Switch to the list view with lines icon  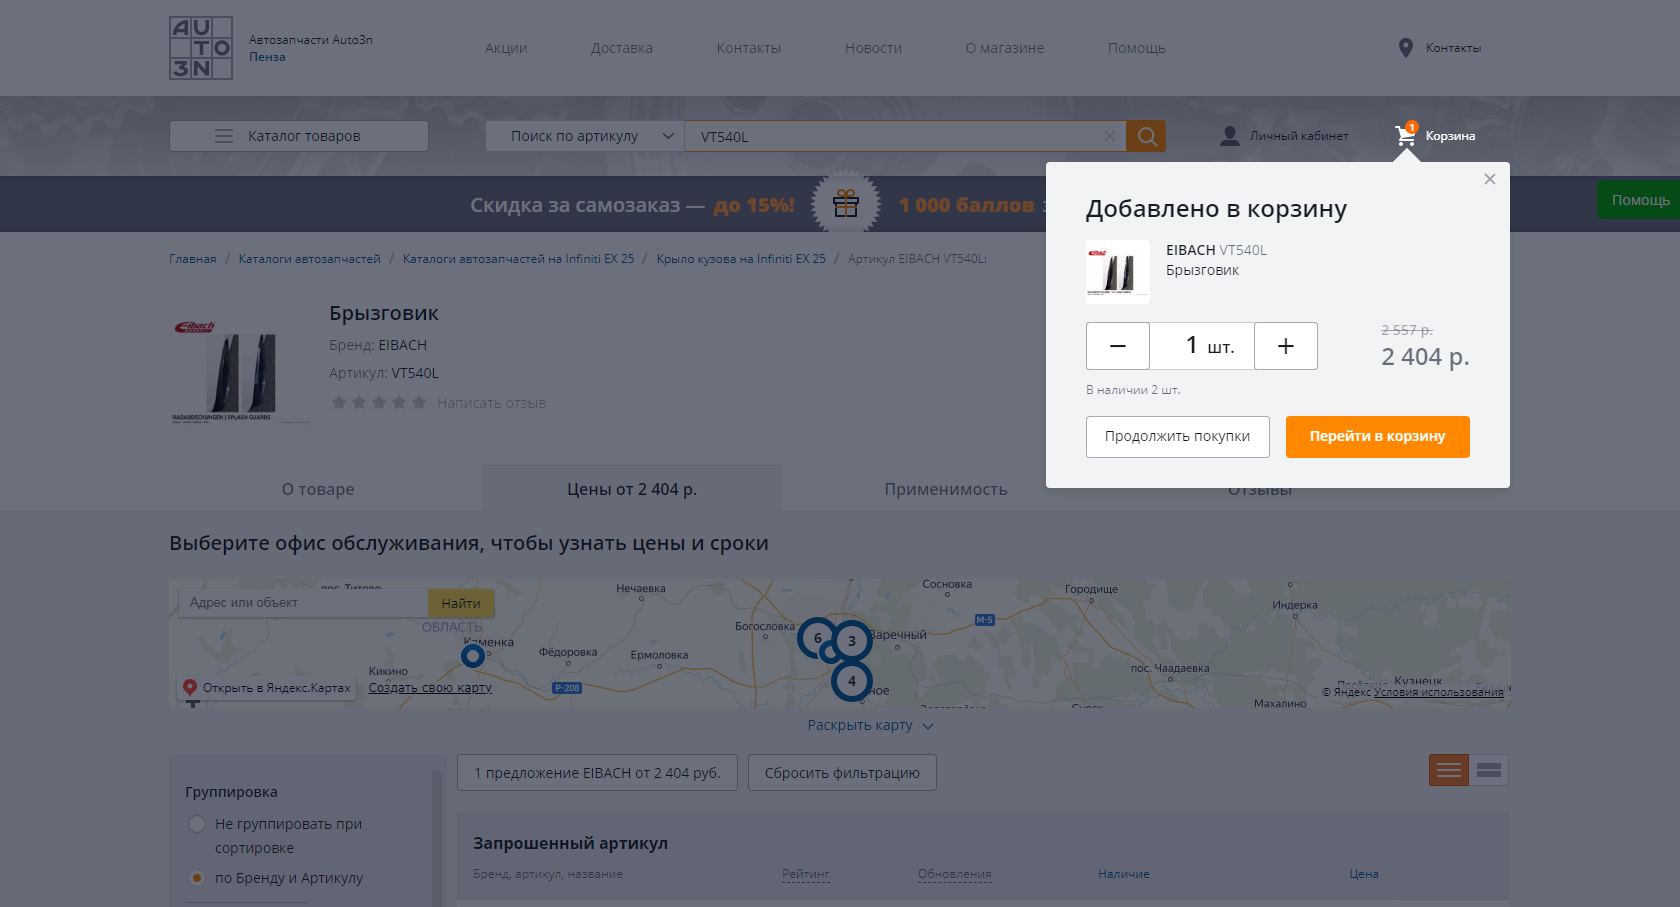click(1449, 770)
